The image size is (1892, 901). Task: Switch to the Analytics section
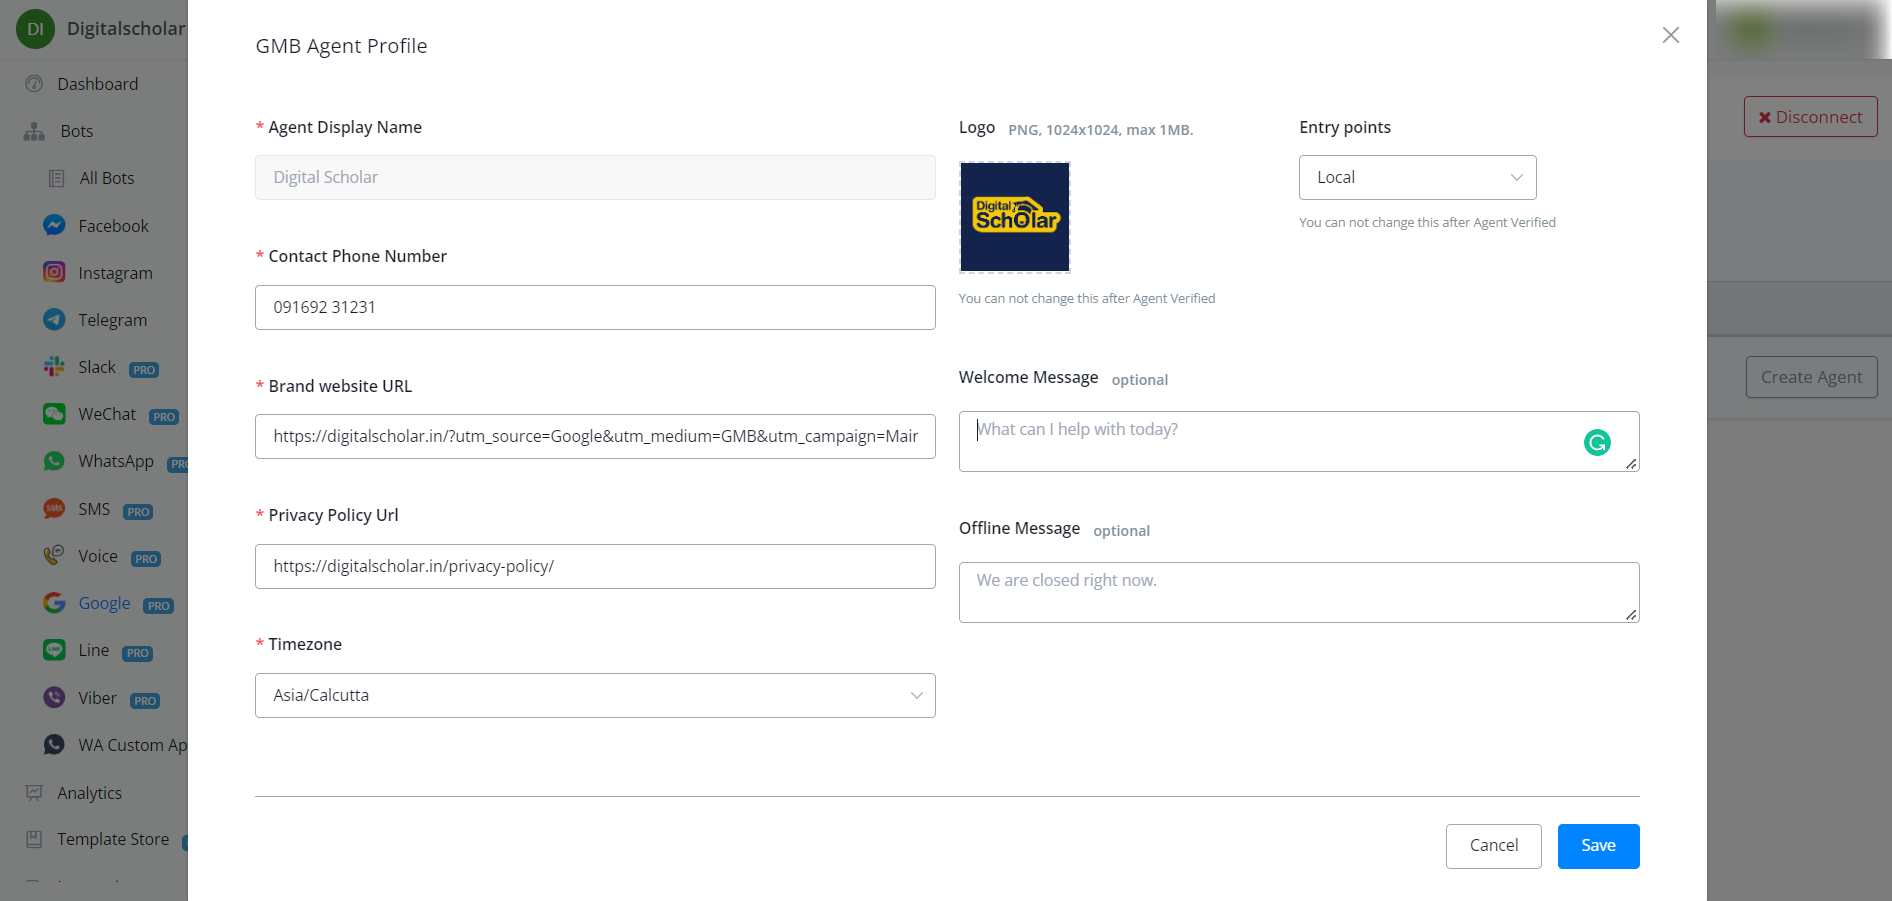(89, 792)
